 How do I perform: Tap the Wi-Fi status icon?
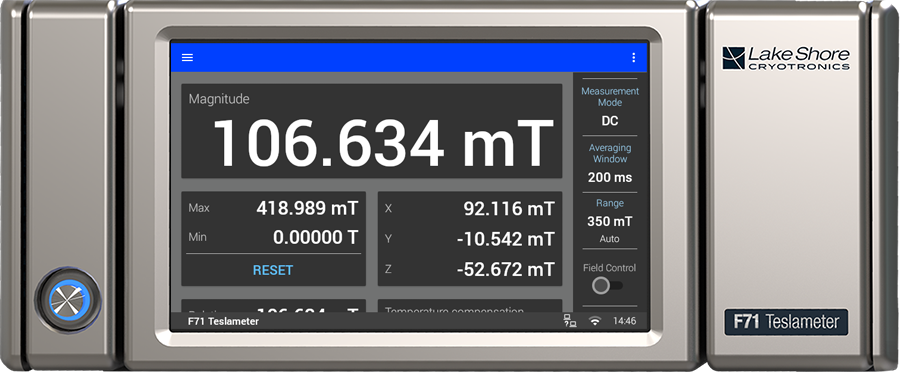click(x=595, y=321)
